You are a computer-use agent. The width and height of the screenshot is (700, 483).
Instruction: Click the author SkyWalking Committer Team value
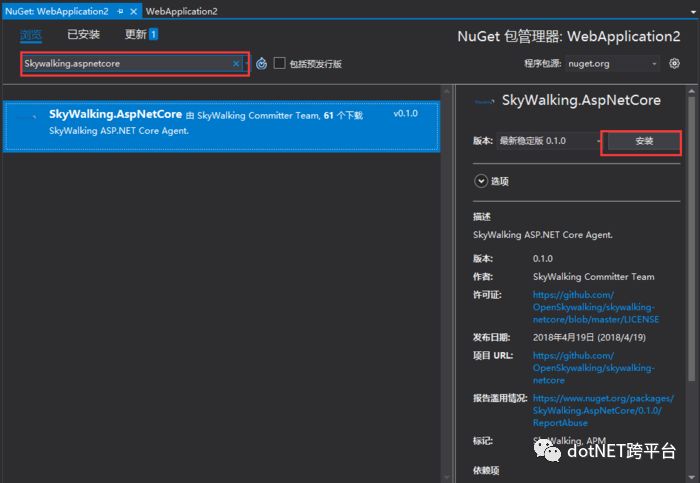click(593, 276)
